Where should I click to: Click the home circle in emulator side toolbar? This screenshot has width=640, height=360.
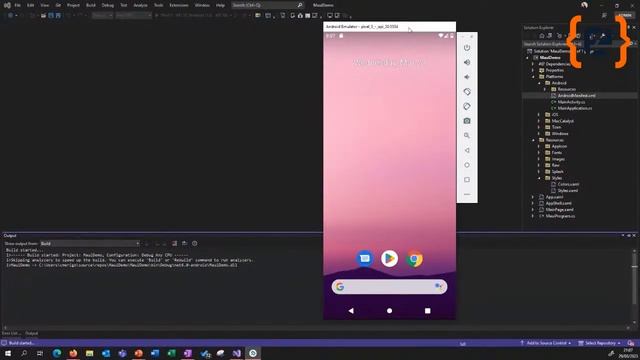pyautogui.click(x=467, y=165)
